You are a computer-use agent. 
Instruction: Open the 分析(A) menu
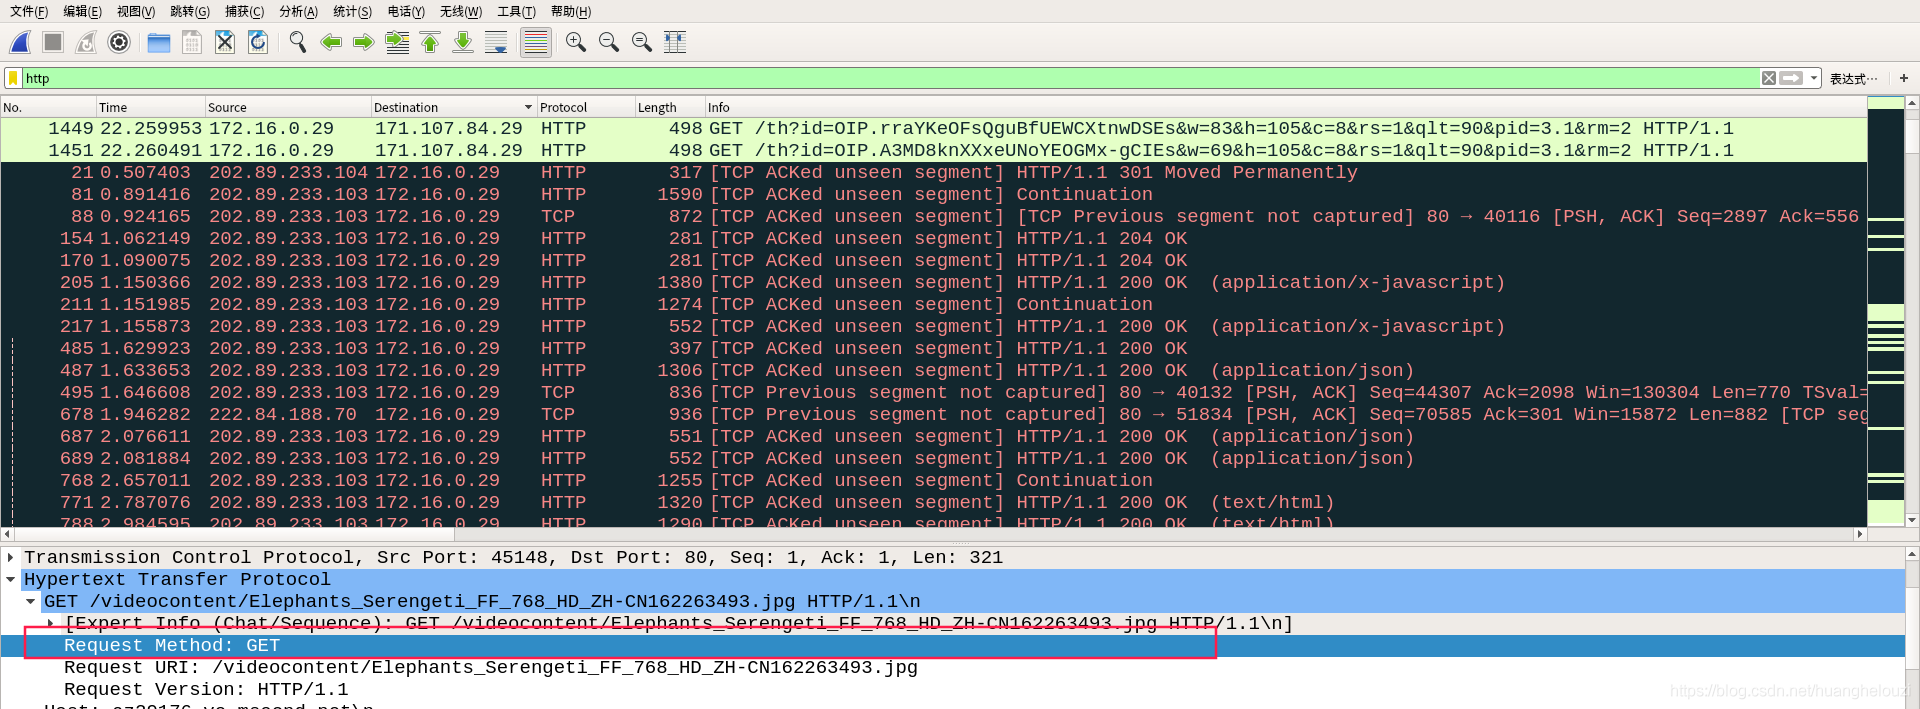pyautogui.click(x=298, y=12)
